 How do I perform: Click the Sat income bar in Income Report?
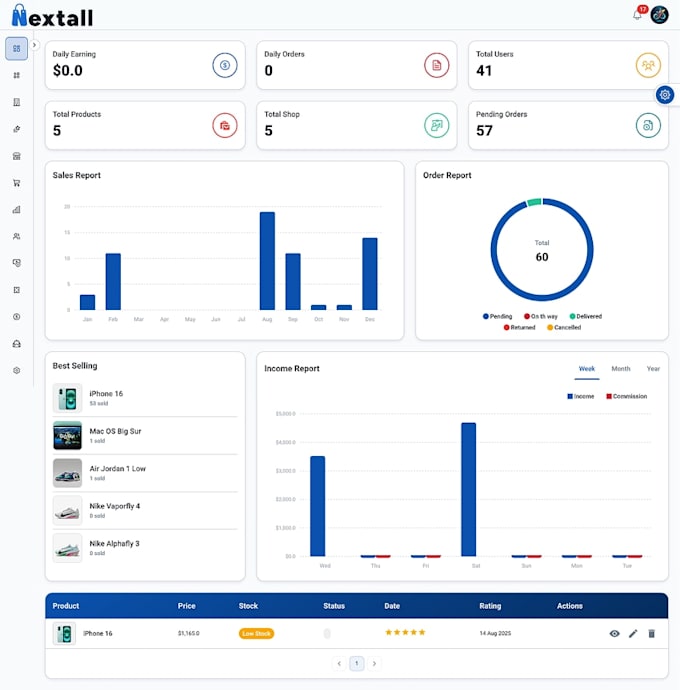[468, 489]
